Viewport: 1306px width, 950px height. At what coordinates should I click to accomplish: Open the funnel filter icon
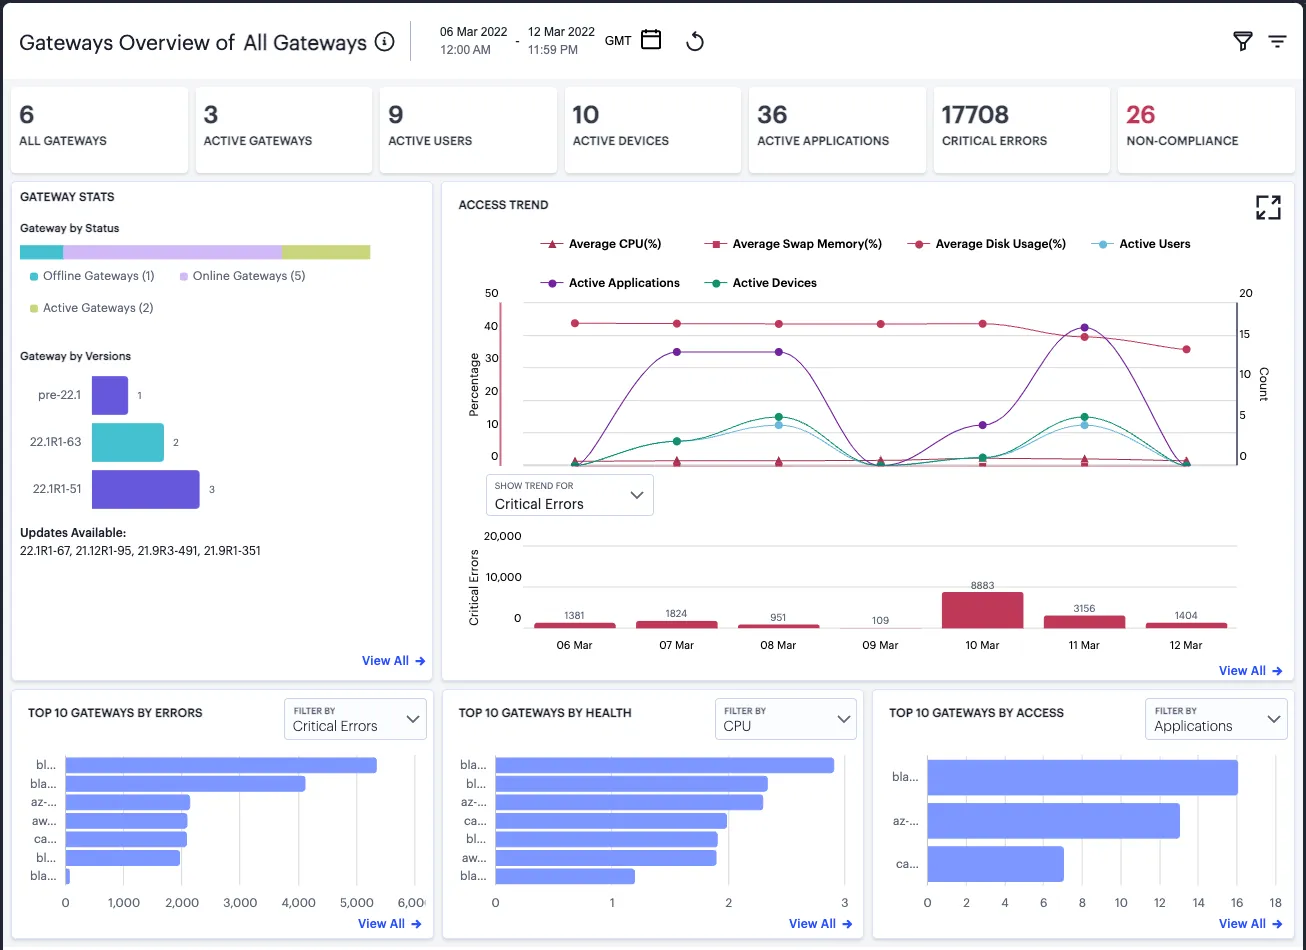(1243, 41)
